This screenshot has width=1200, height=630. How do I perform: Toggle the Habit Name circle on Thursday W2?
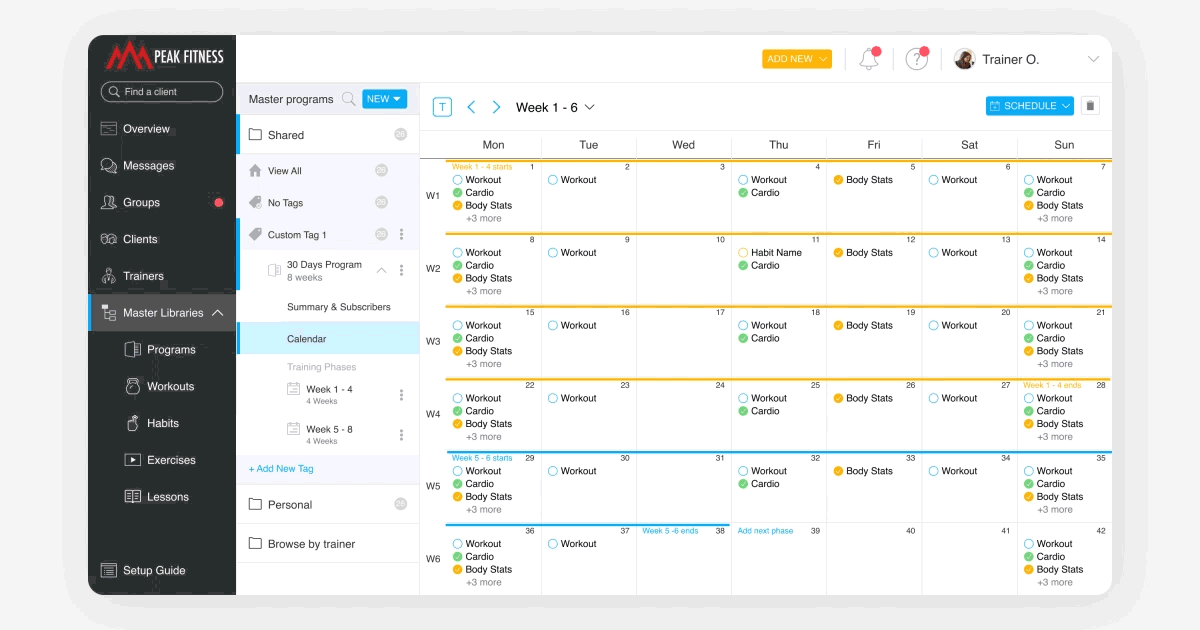pos(743,253)
